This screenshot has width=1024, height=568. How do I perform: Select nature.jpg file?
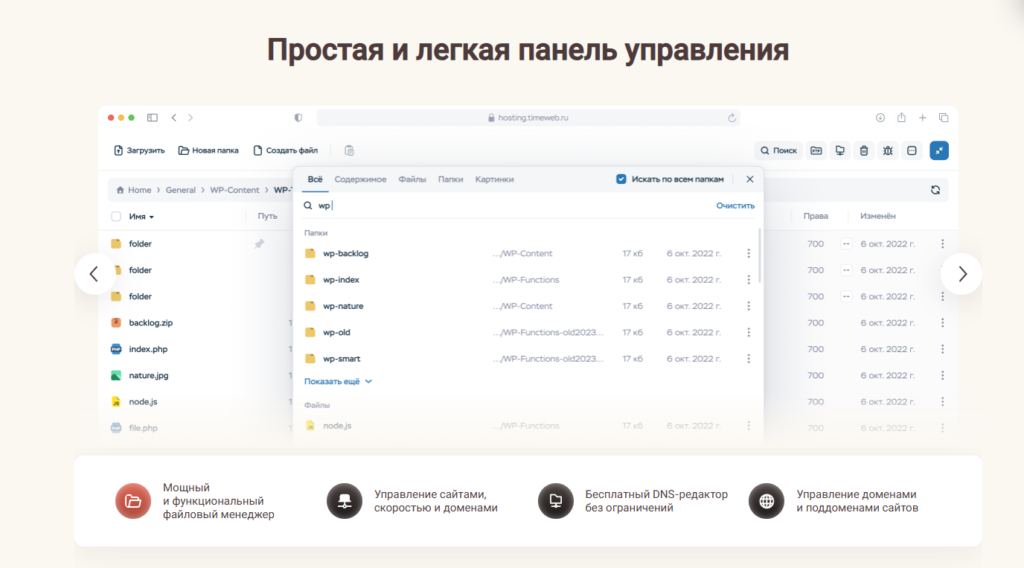148,375
